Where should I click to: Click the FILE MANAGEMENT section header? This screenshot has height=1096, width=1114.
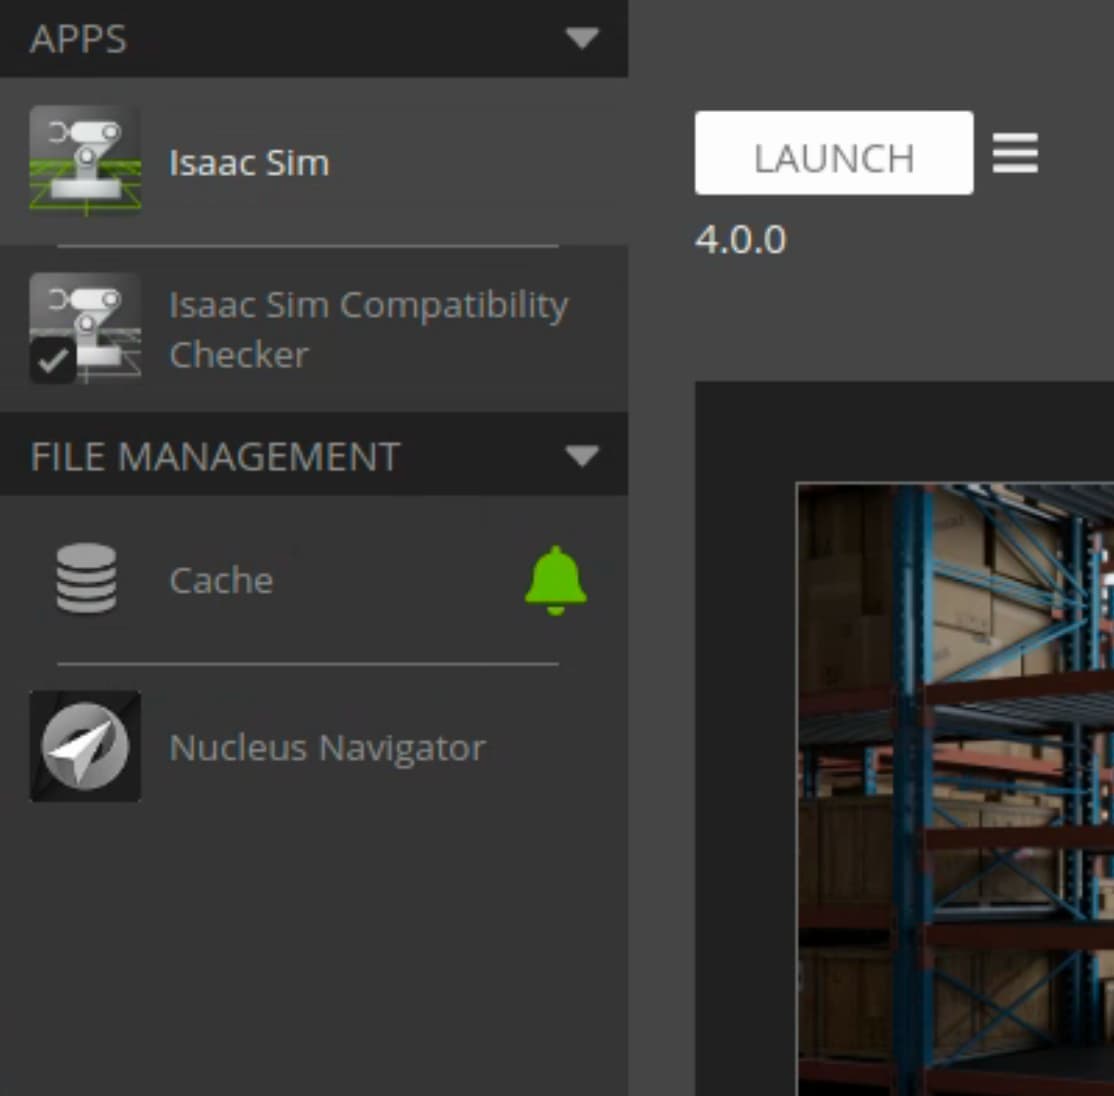click(314, 455)
